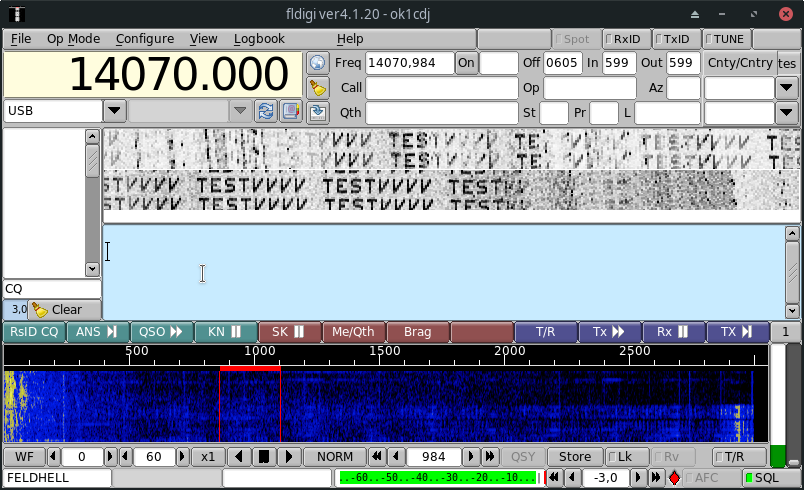The height and width of the screenshot is (490, 804).
Task: Click in the Call input field
Action: point(441,88)
